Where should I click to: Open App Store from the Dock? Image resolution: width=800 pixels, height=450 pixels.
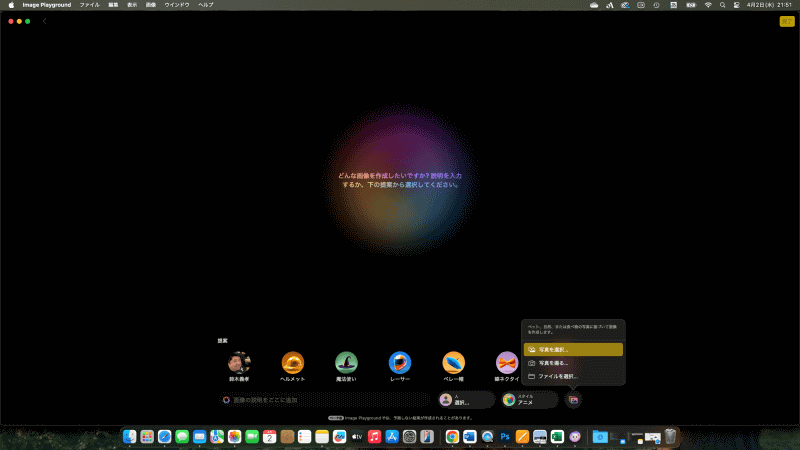click(392, 437)
